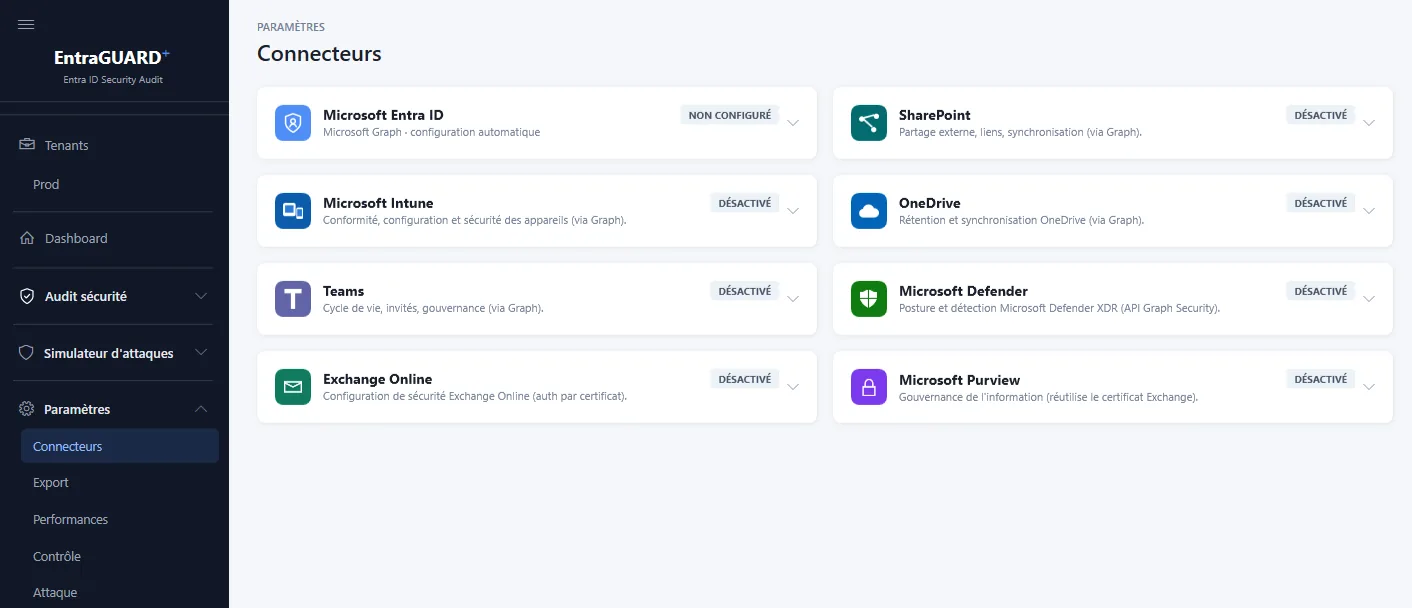Screen dimensions: 1412x608
Task: Click the Microsoft Intune card title
Action: (378, 203)
